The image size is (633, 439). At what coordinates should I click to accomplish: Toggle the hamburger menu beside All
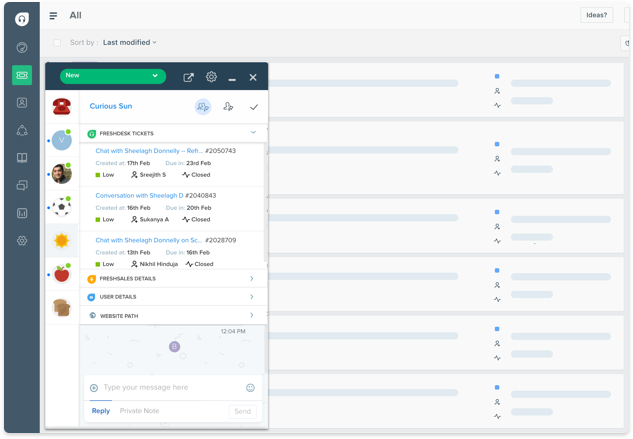click(x=53, y=16)
